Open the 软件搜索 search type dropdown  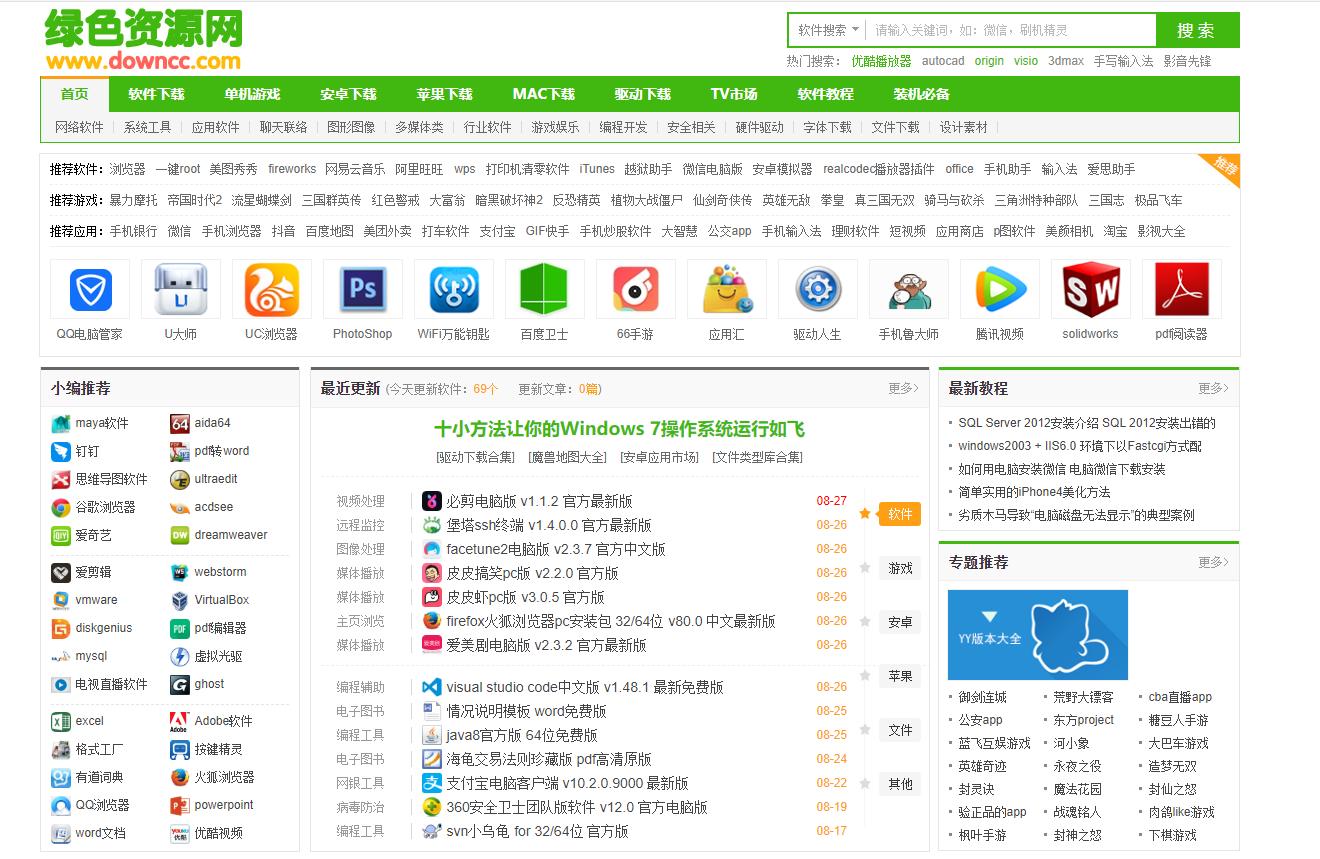[x=828, y=30]
